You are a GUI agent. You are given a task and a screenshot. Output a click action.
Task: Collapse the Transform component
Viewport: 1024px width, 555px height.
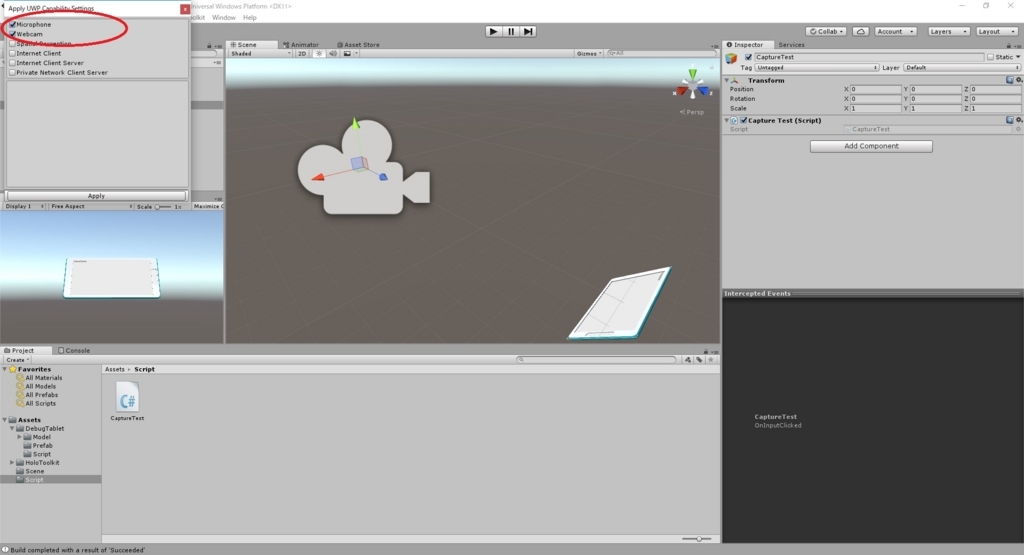(x=727, y=80)
